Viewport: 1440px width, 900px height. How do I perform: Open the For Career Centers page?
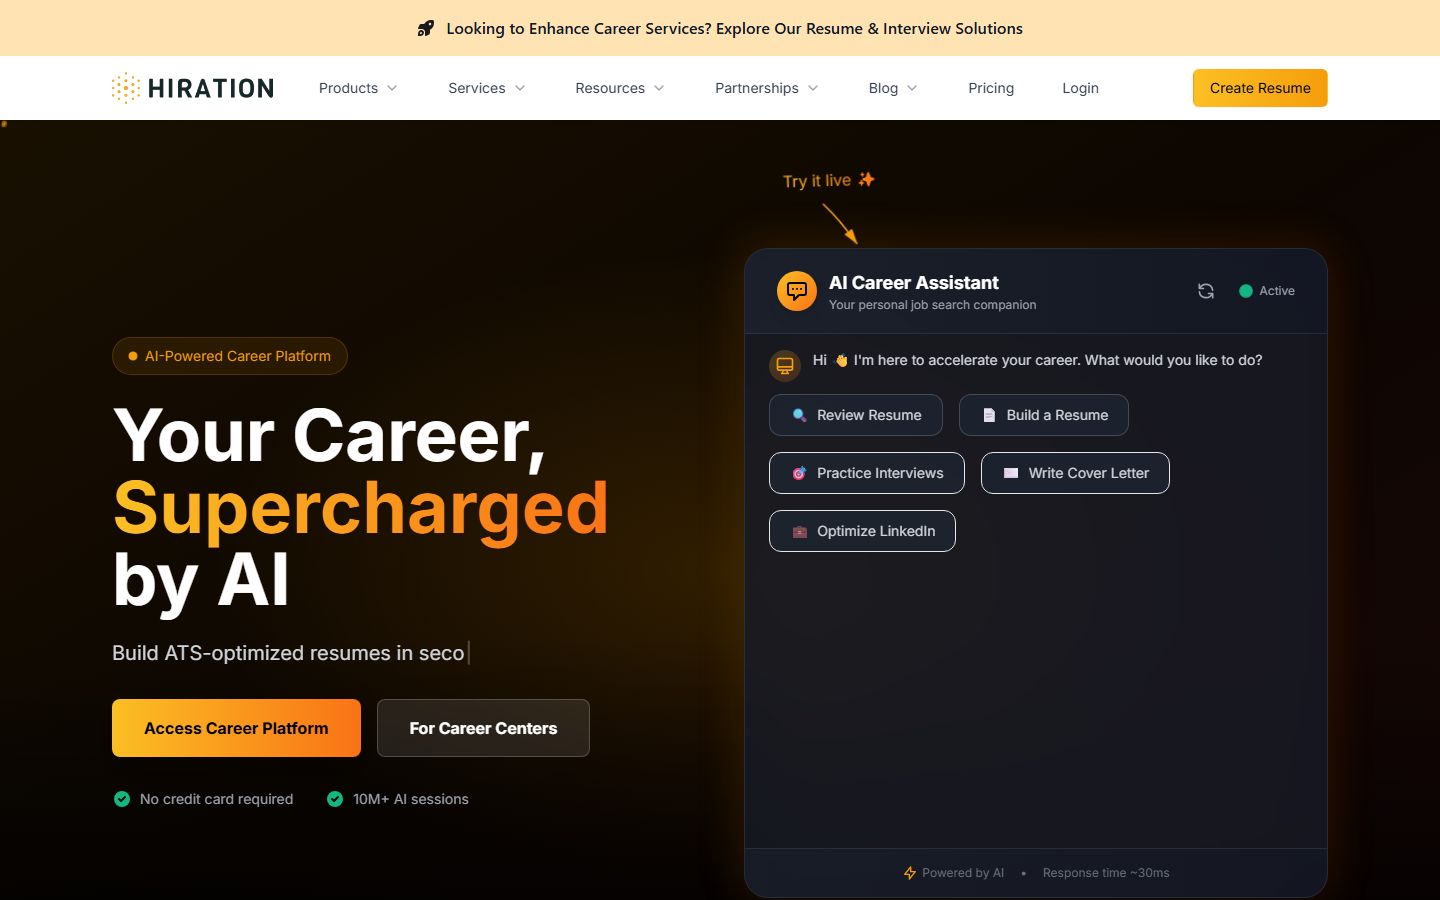pyautogui.click(x=483, y=728)
